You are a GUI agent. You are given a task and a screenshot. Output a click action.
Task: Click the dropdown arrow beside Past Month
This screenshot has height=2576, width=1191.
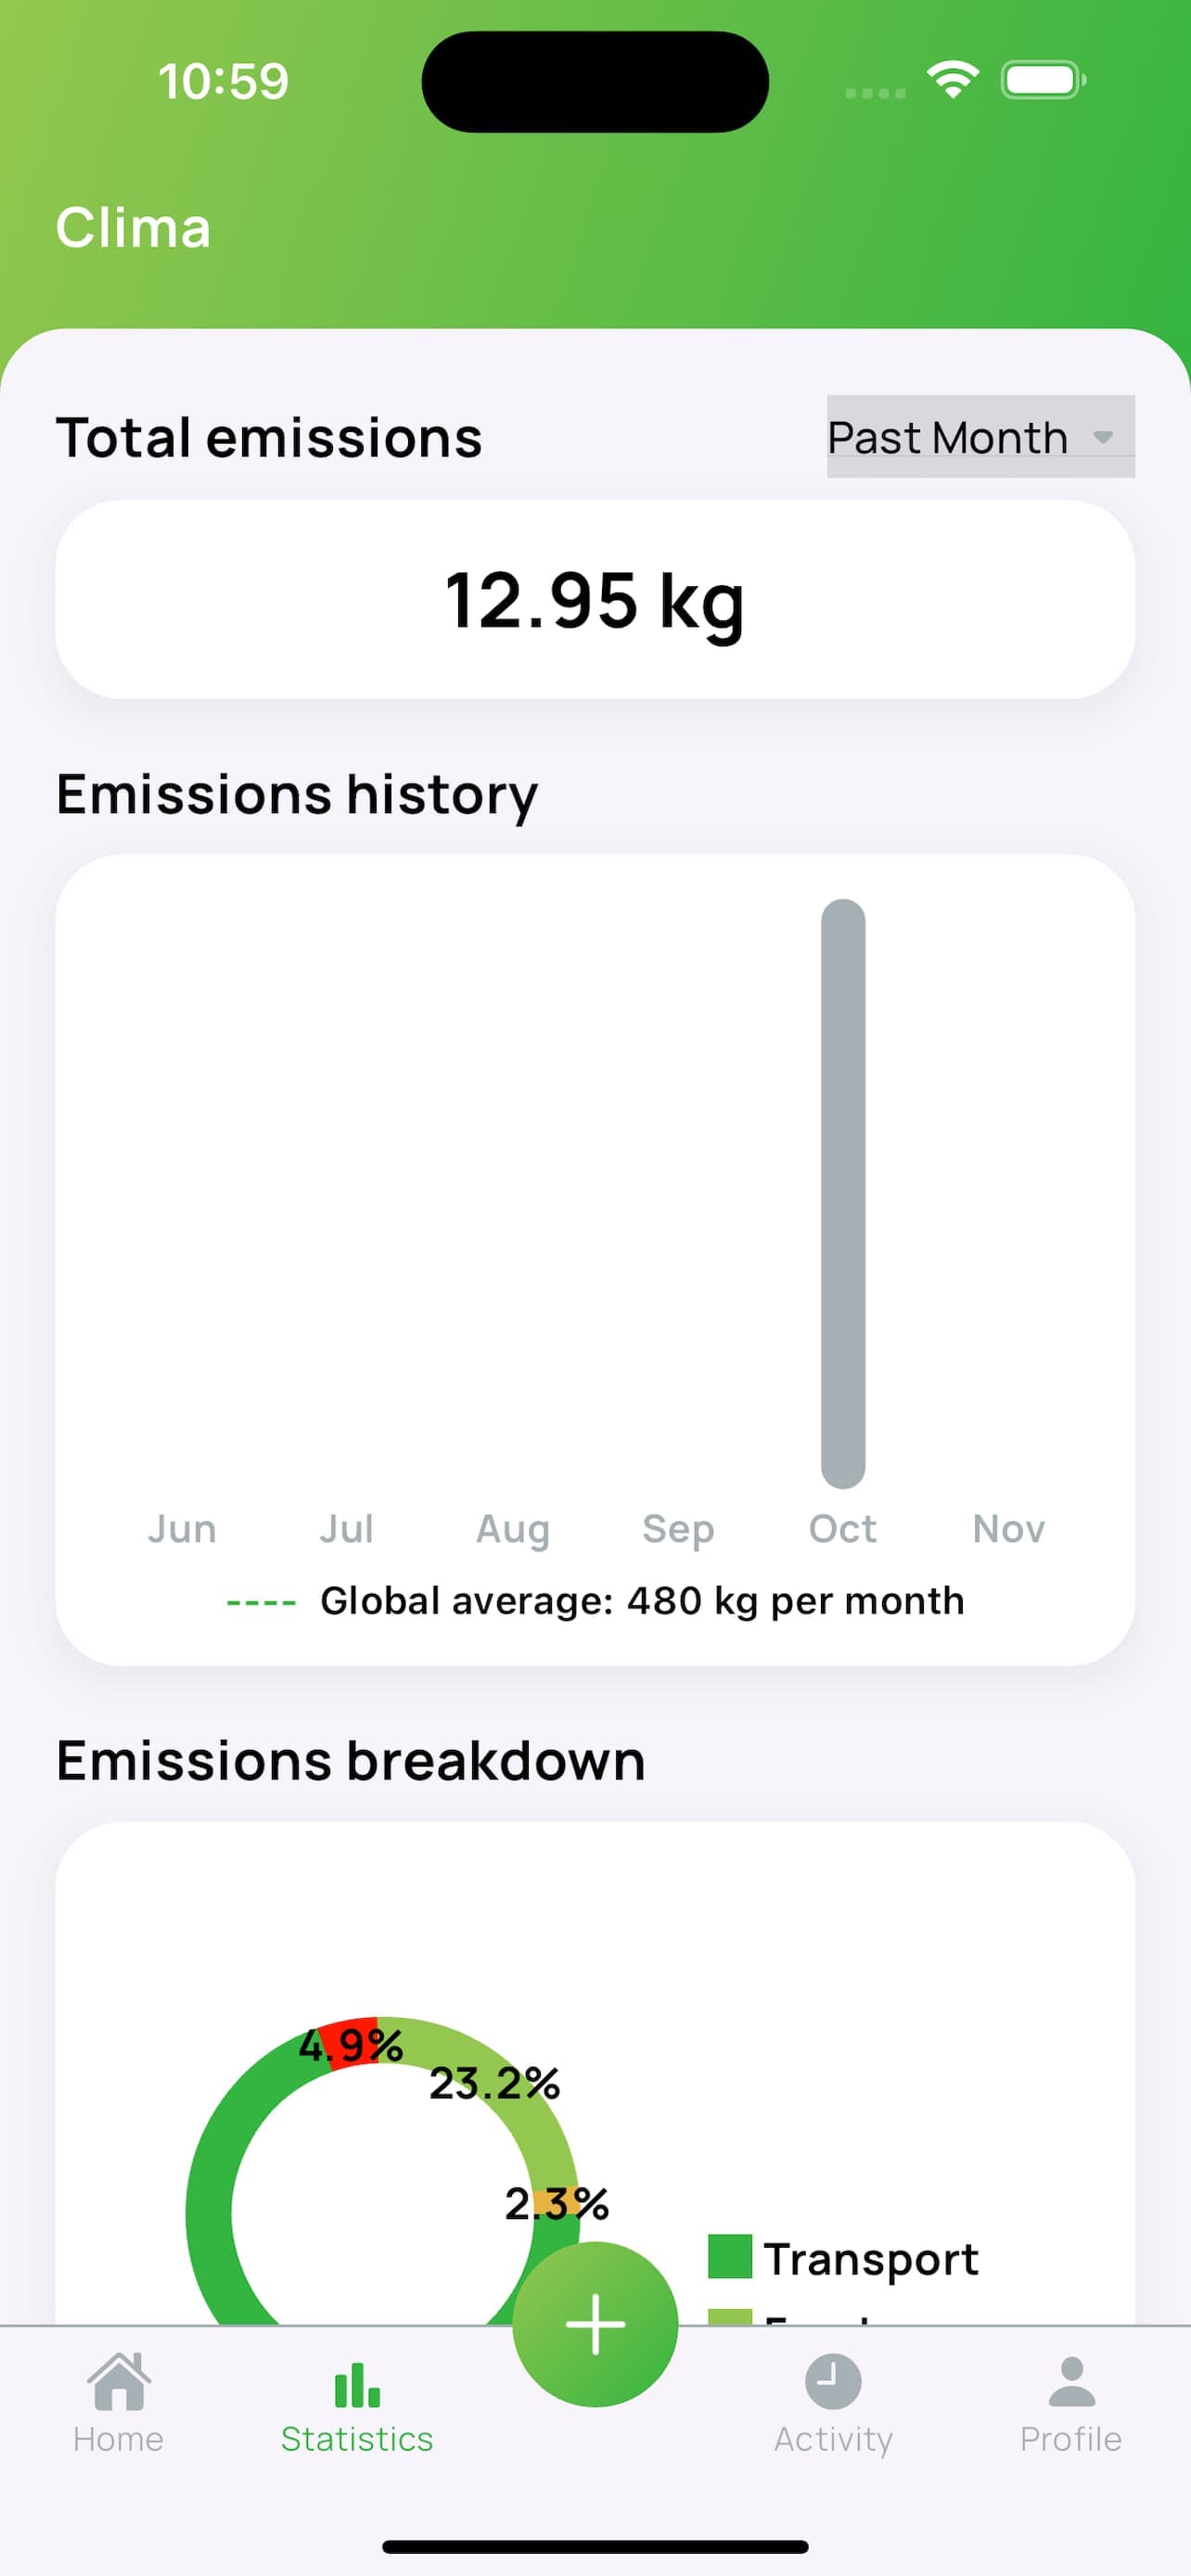click(1103, 437)
